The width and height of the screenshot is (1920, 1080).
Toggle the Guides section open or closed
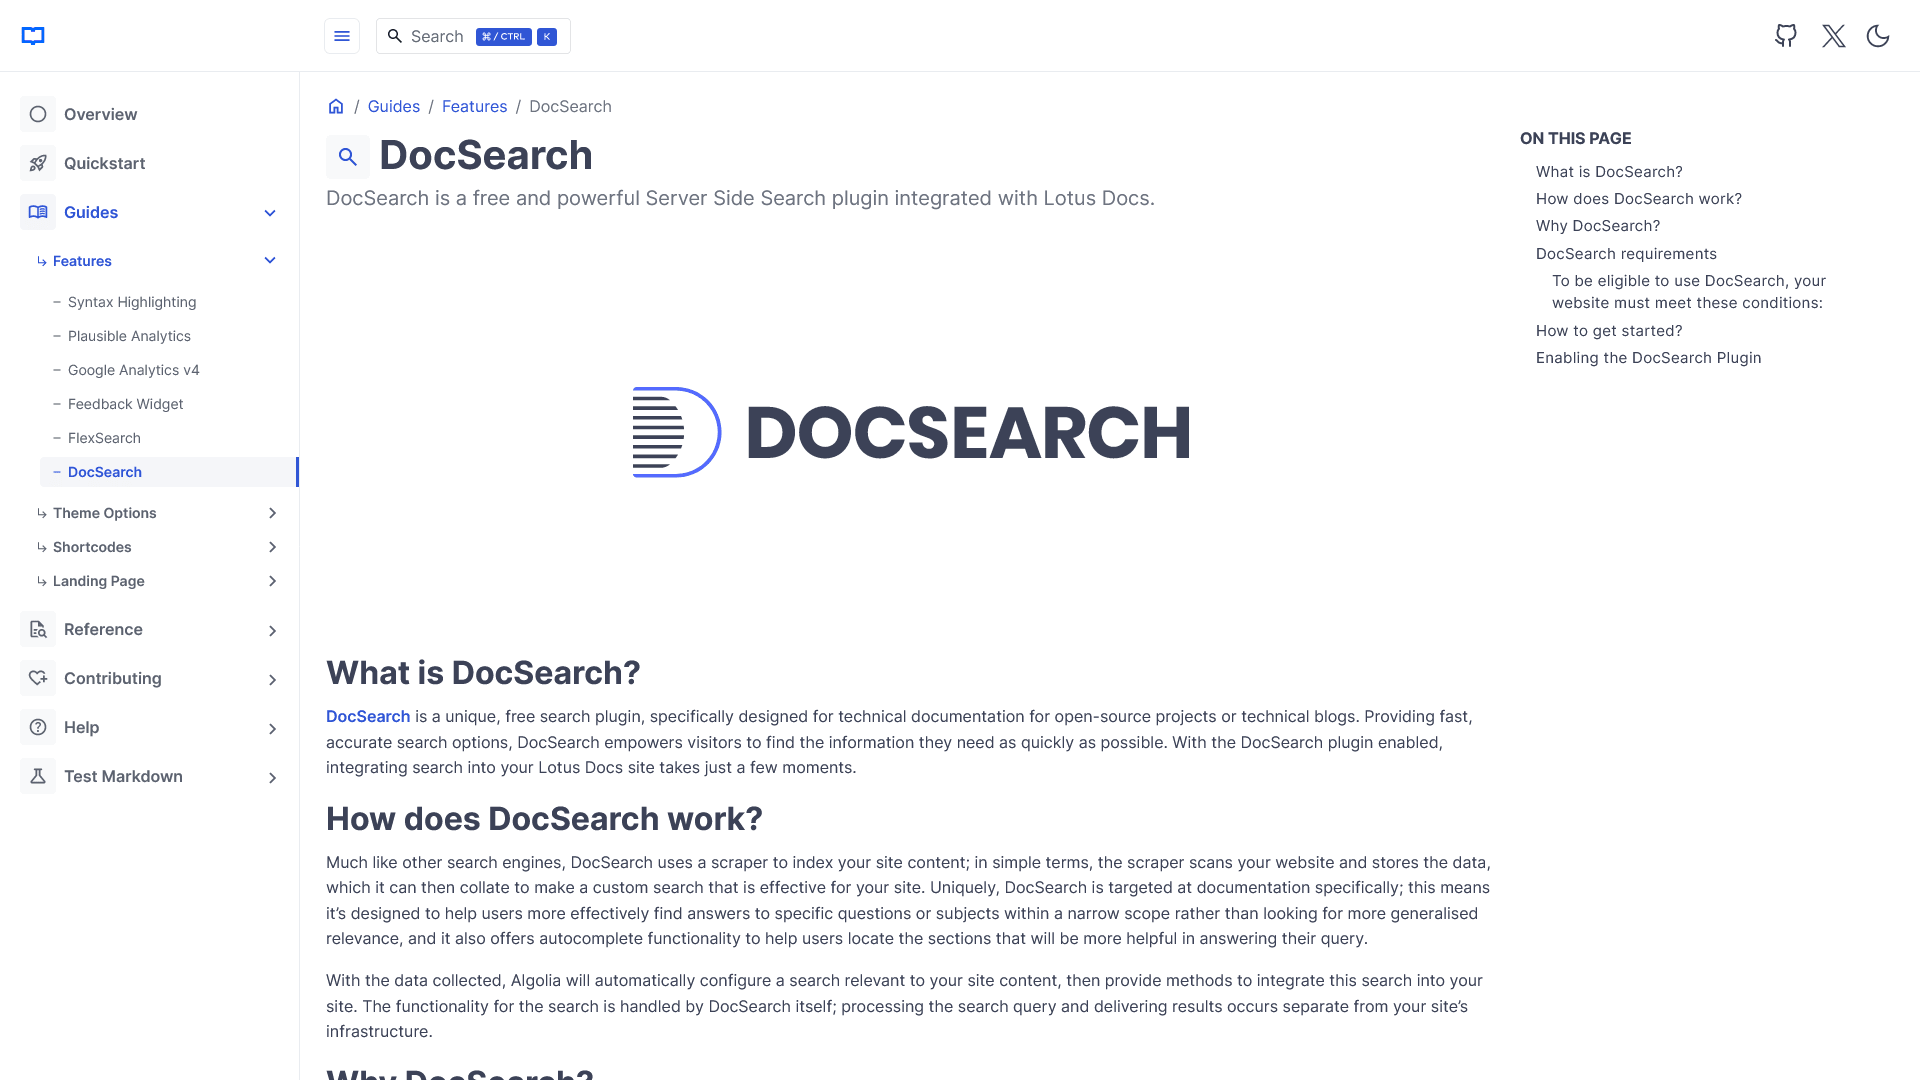click(x=272, y=212)
